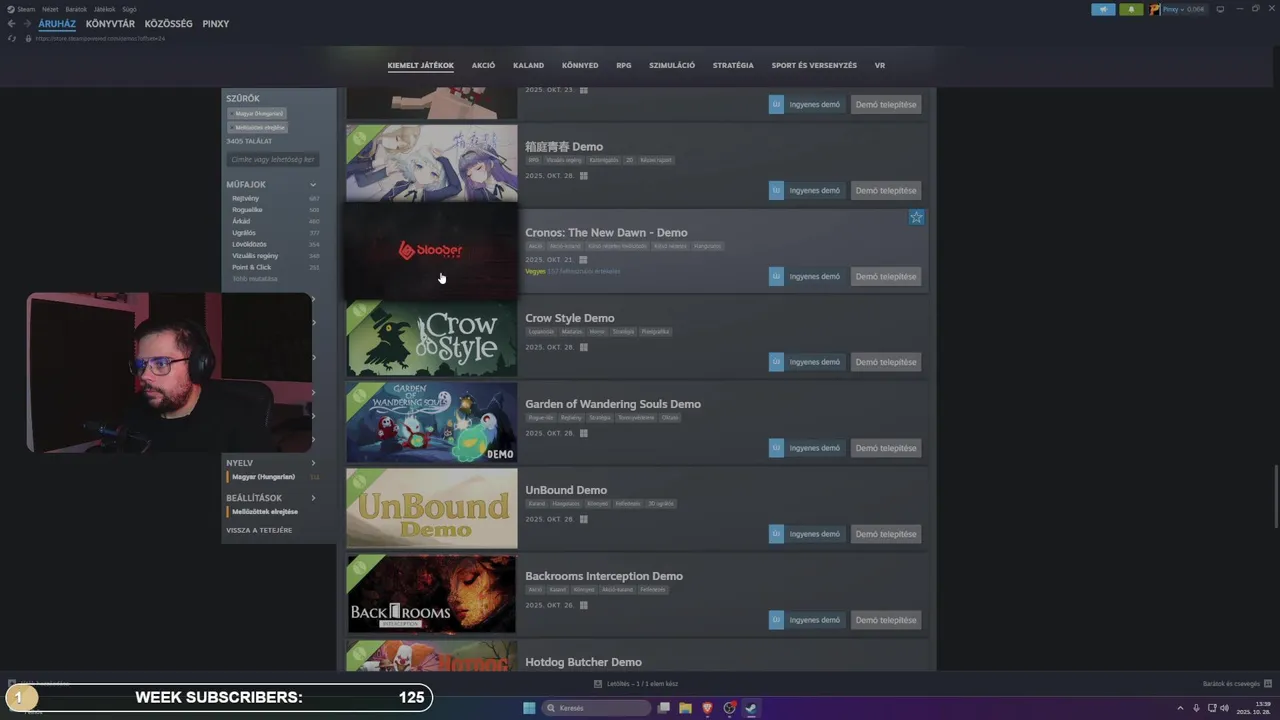Click the Windows platform icon under Crow Style Demo
The width and height of the screenshot is (1280, 720).
584,347
